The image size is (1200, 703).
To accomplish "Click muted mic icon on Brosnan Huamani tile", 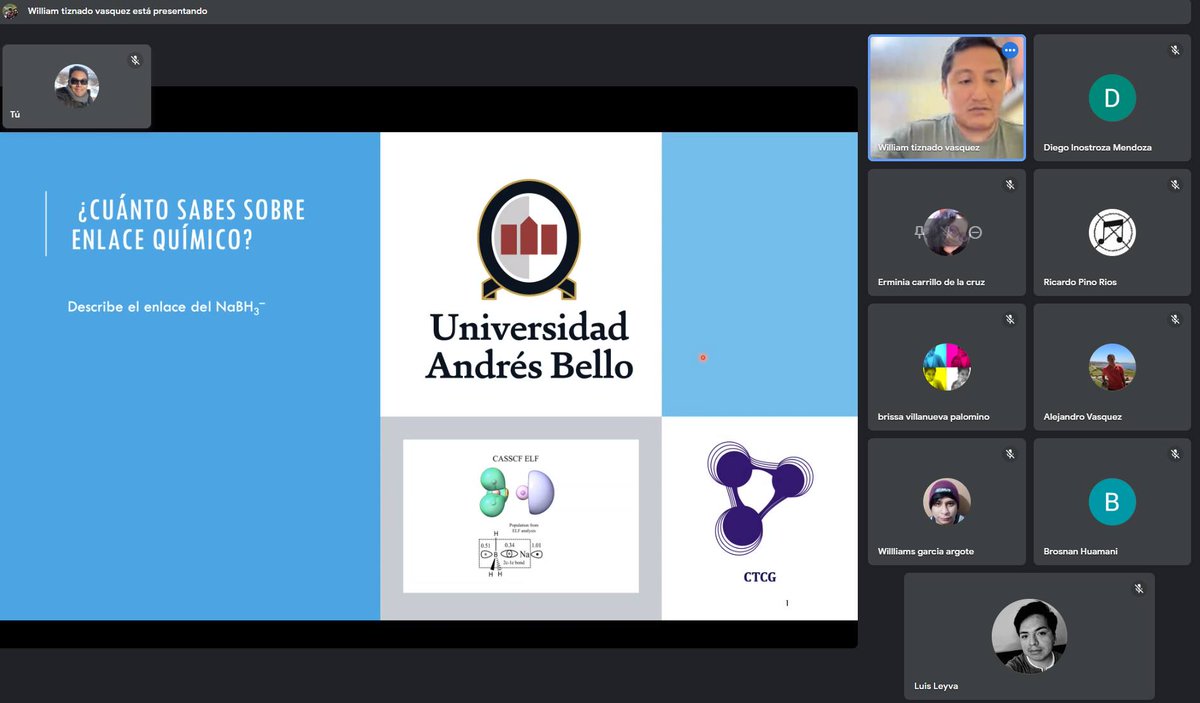I will coord(1175,454).
